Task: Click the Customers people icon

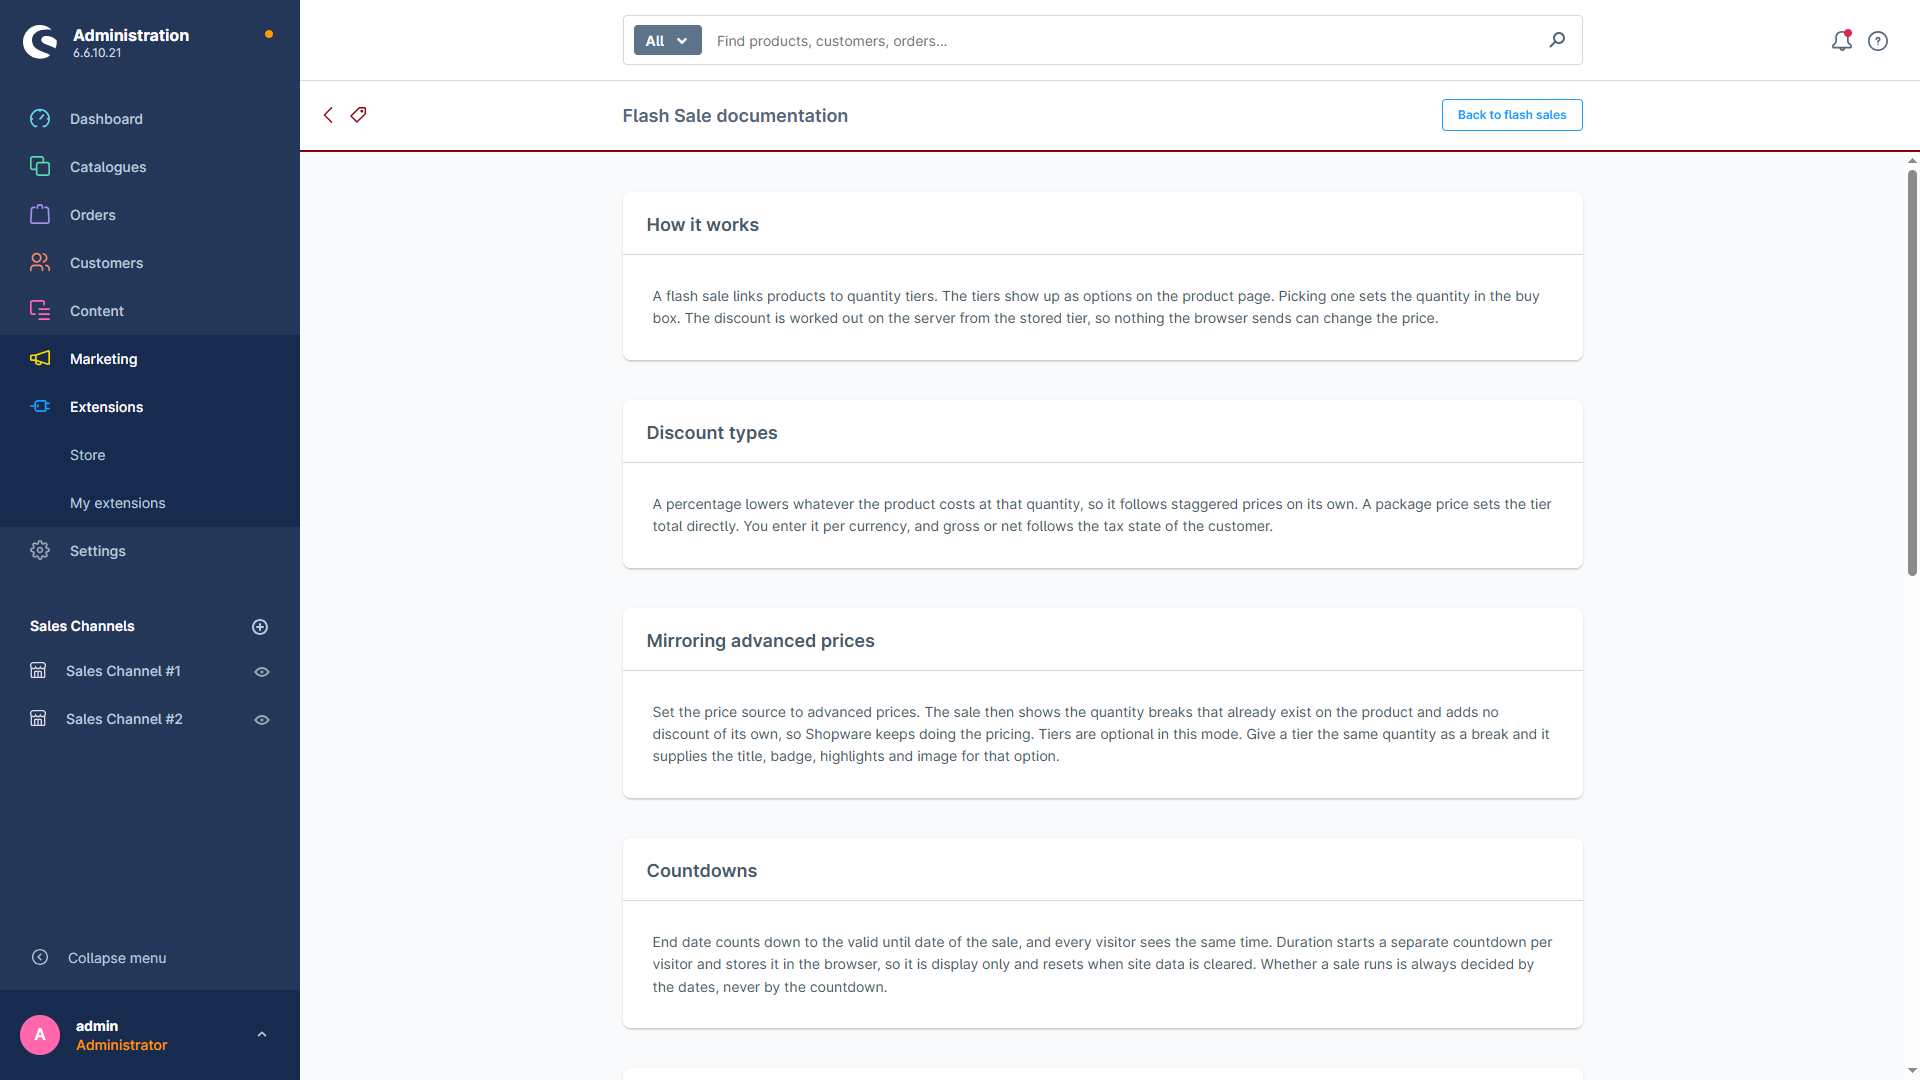Action: coord(40,263)
